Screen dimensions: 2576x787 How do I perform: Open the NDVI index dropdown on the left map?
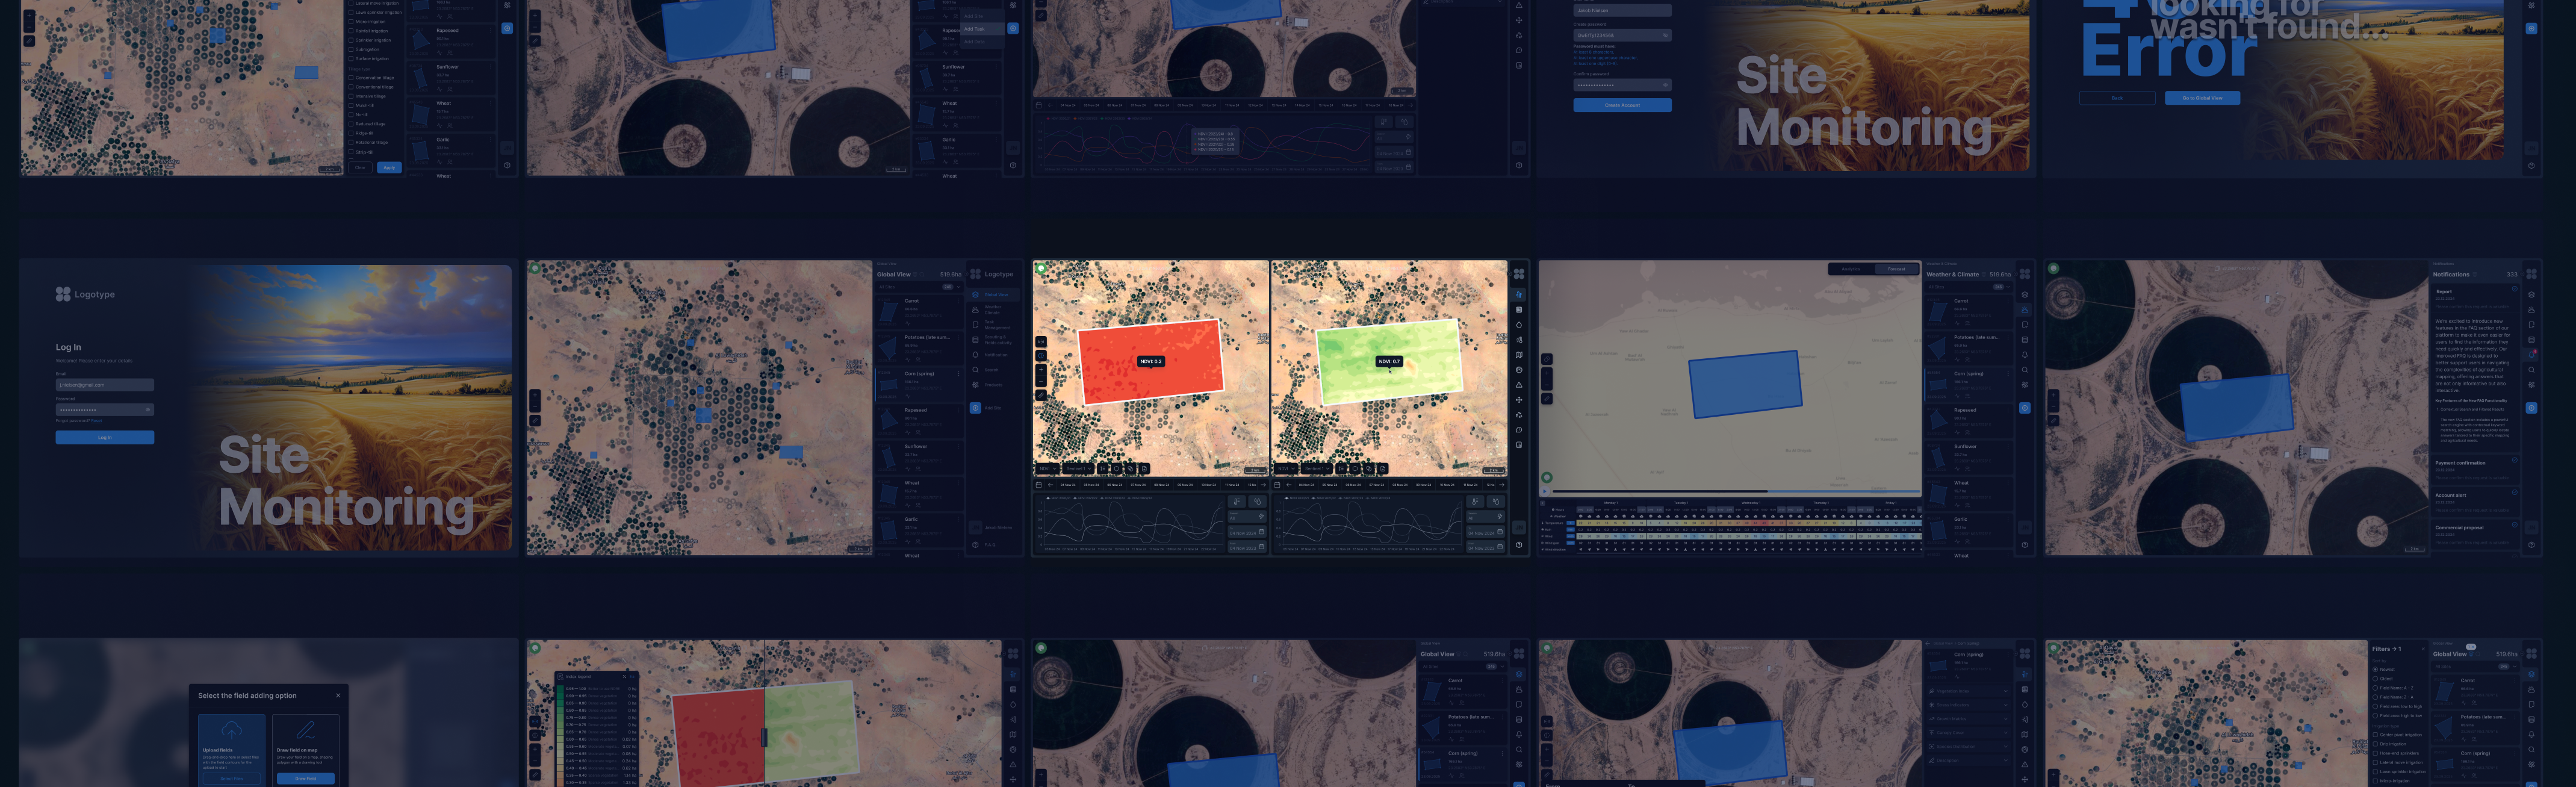(x=1048, y=469)
